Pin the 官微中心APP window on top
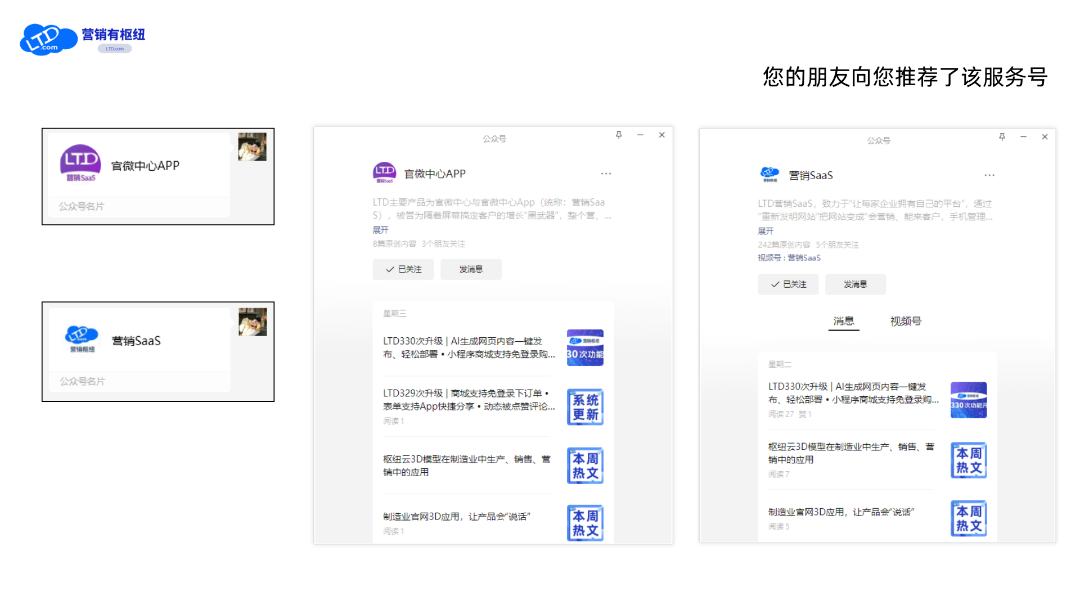The height and width of the screenshot is (607, 1080). click(x=619, y=135)
